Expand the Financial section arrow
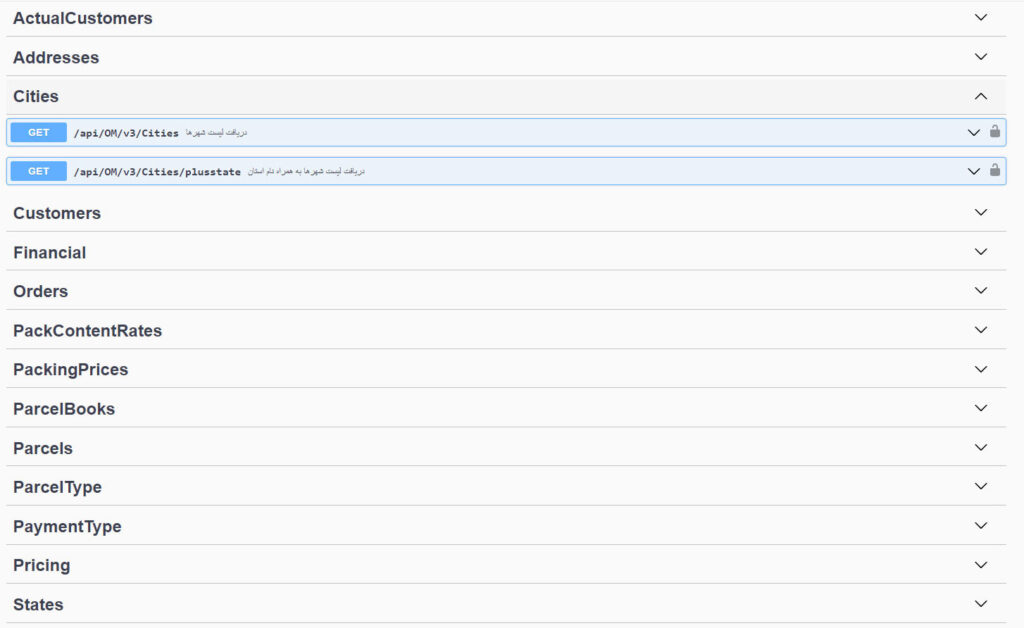1024x628 pixels. coord(980,252)
